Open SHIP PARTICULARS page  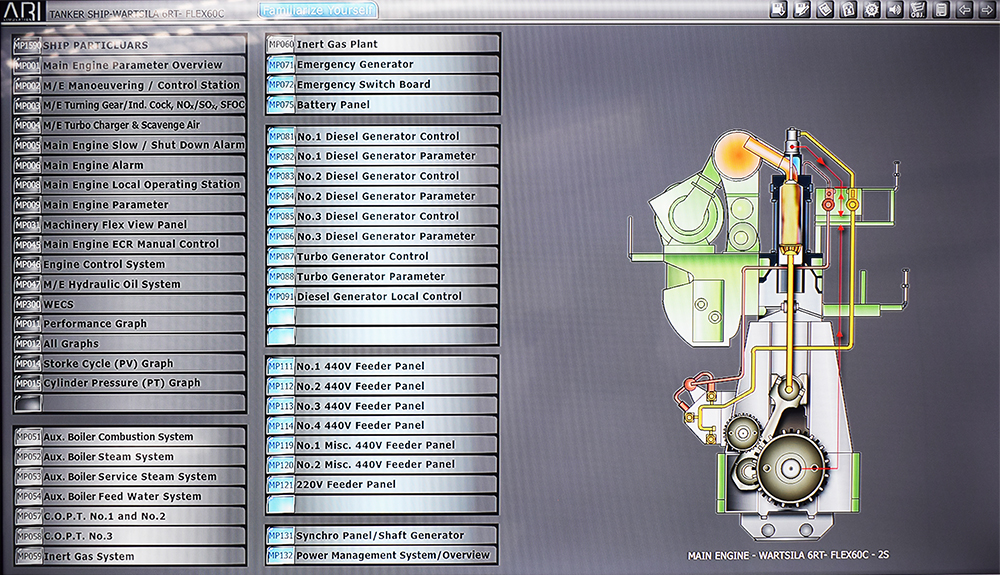coord(129,45)
